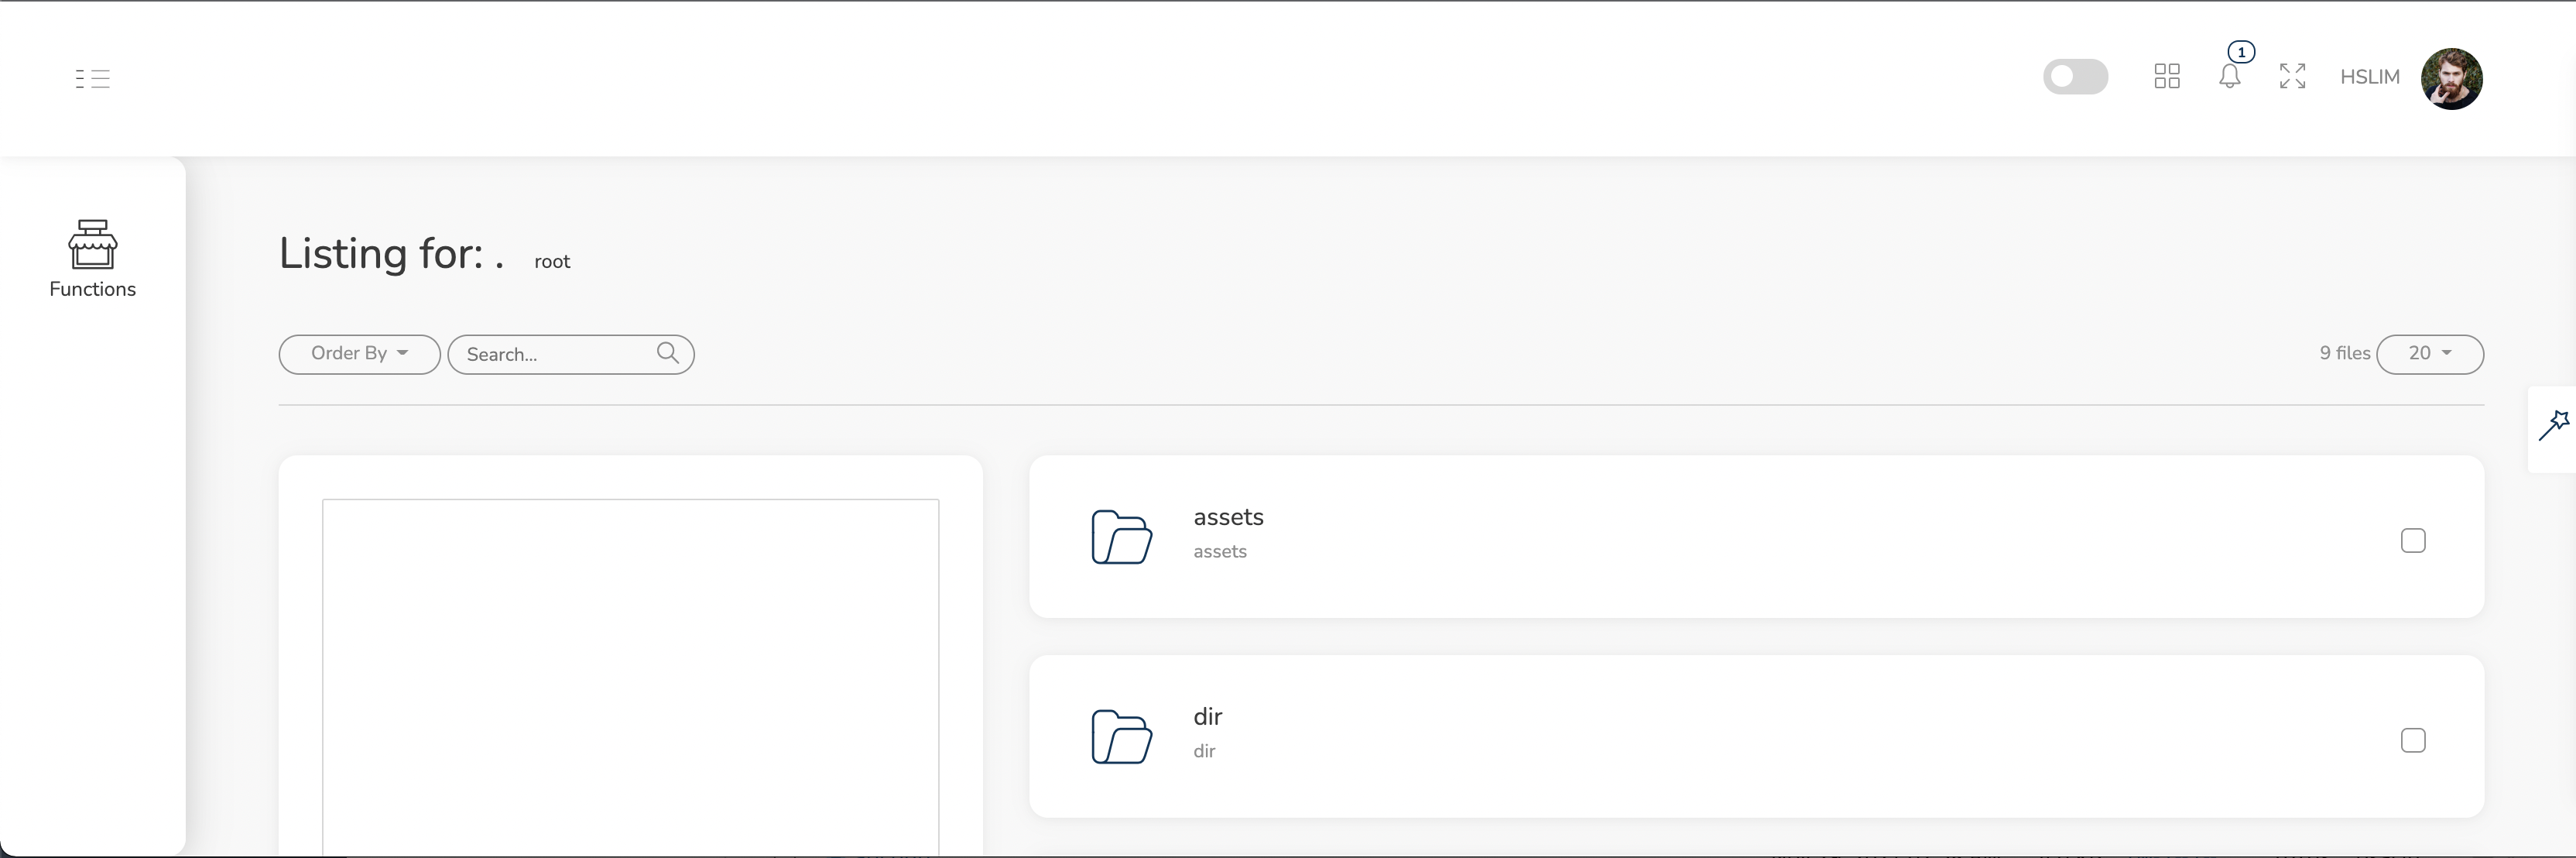Check the dir folder checkbox
The width and height of the screenshot is (2576, 858).
point(2413,740)
